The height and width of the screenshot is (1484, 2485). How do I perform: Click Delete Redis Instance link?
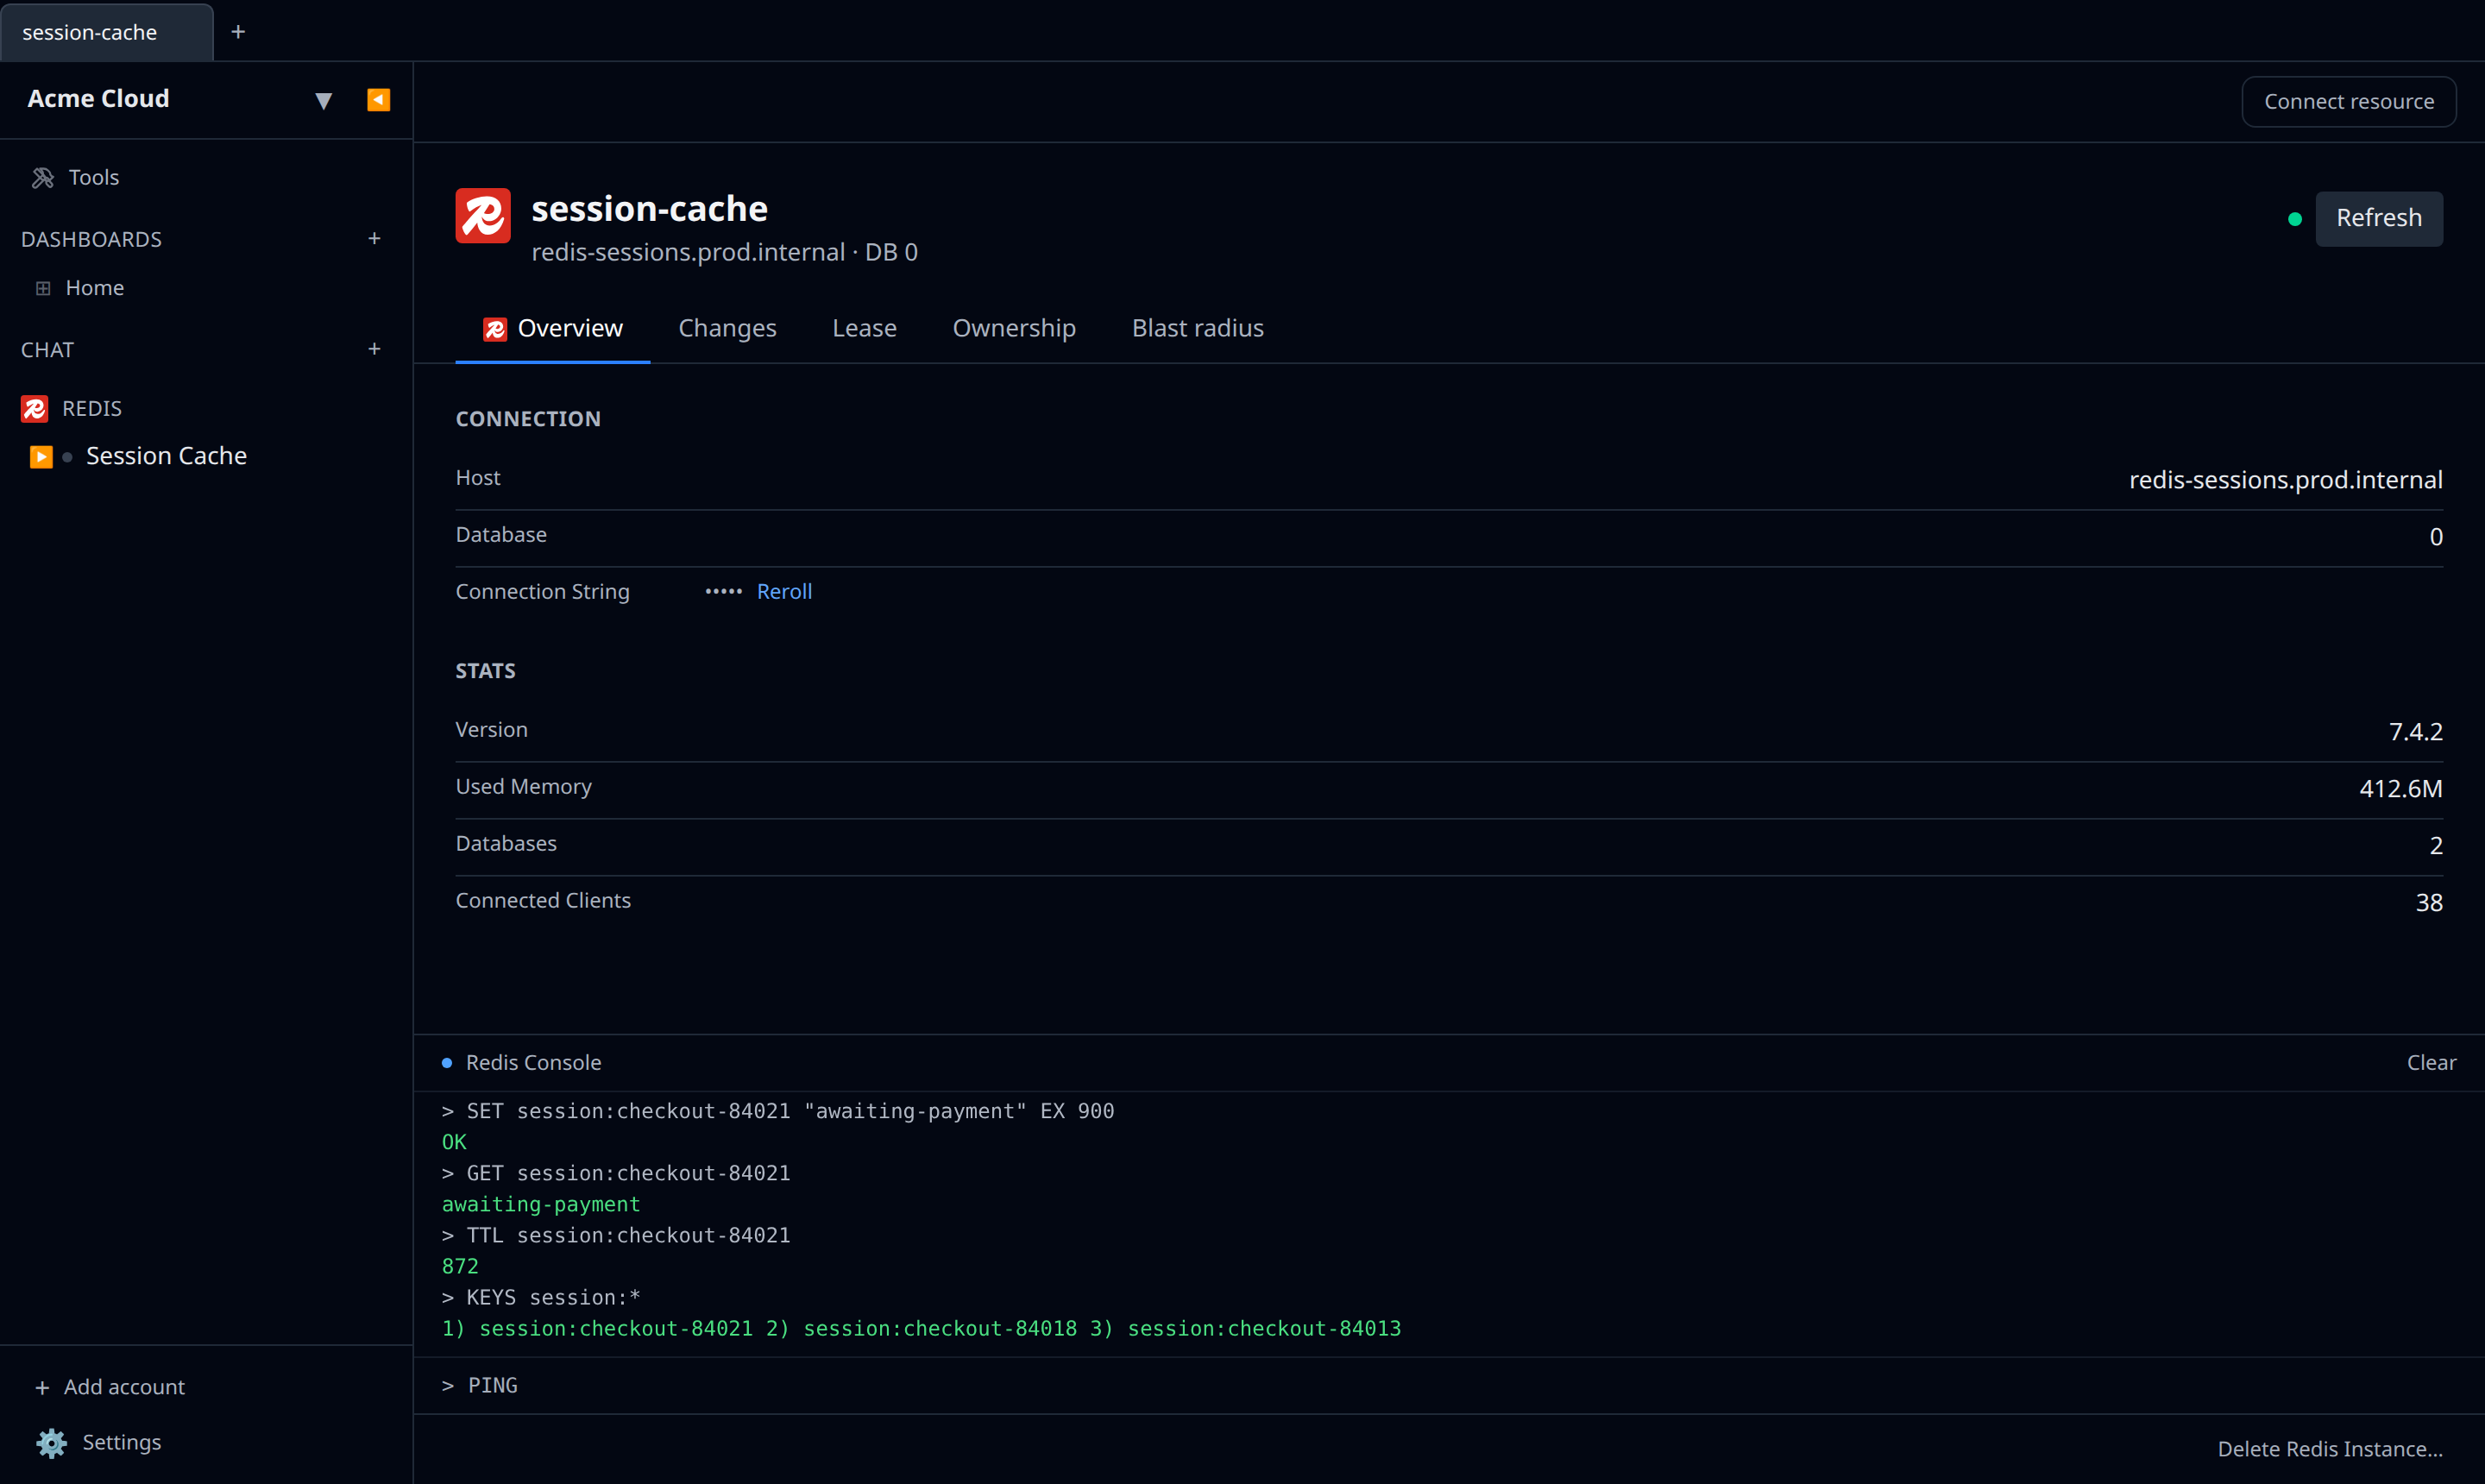2329,1449
